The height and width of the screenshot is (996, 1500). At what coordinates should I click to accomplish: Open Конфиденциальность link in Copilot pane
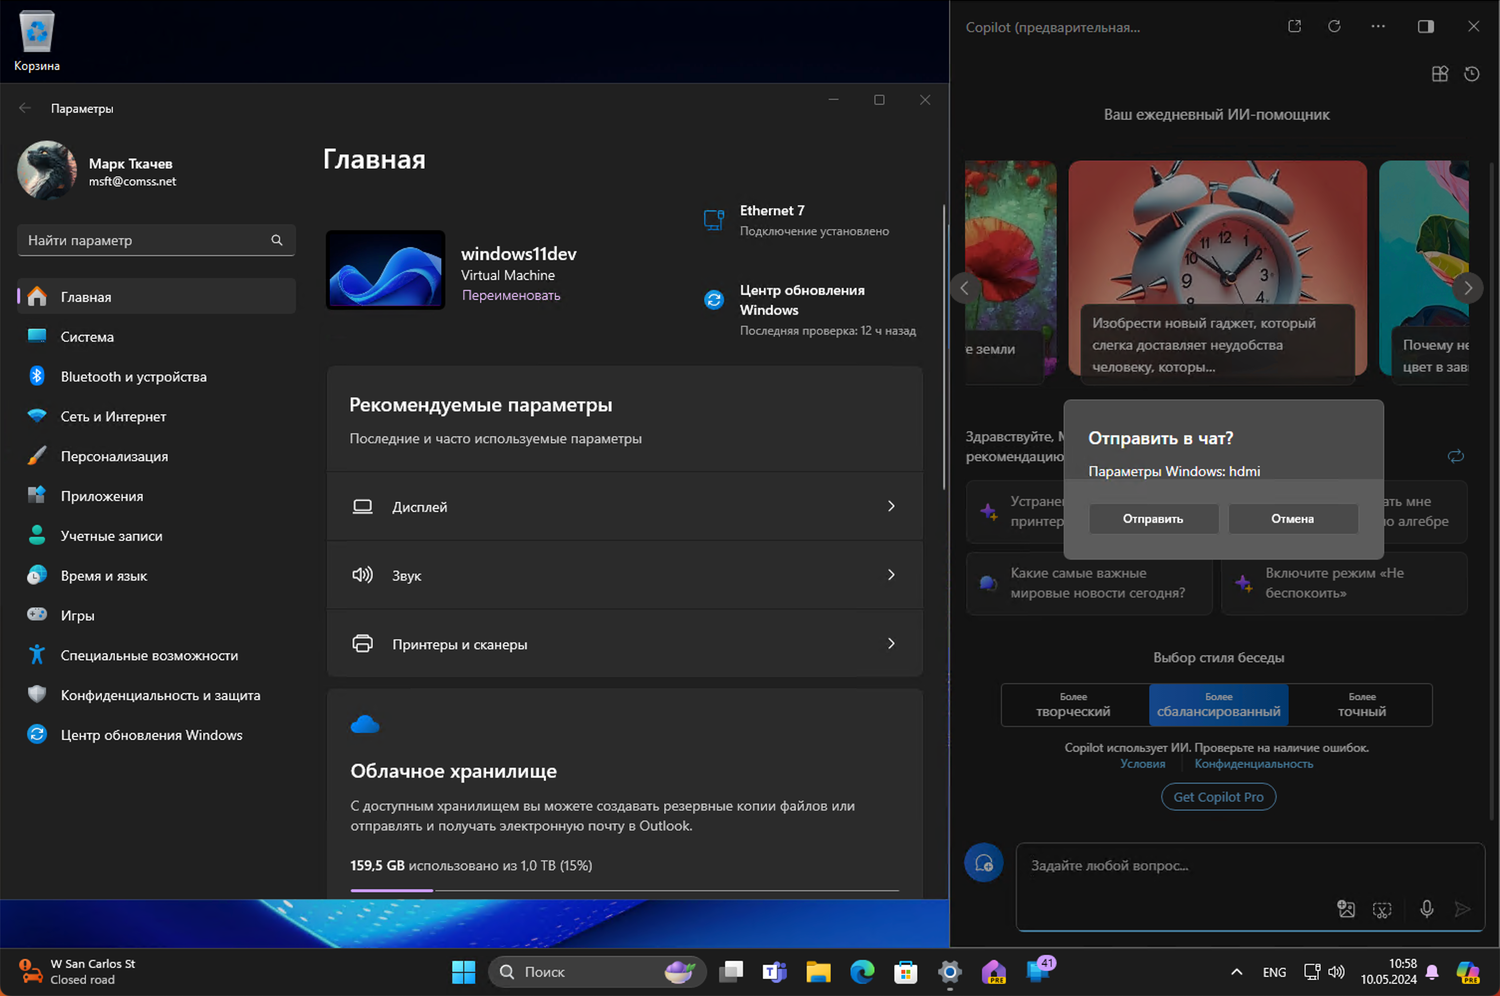tap(1254, 764)
